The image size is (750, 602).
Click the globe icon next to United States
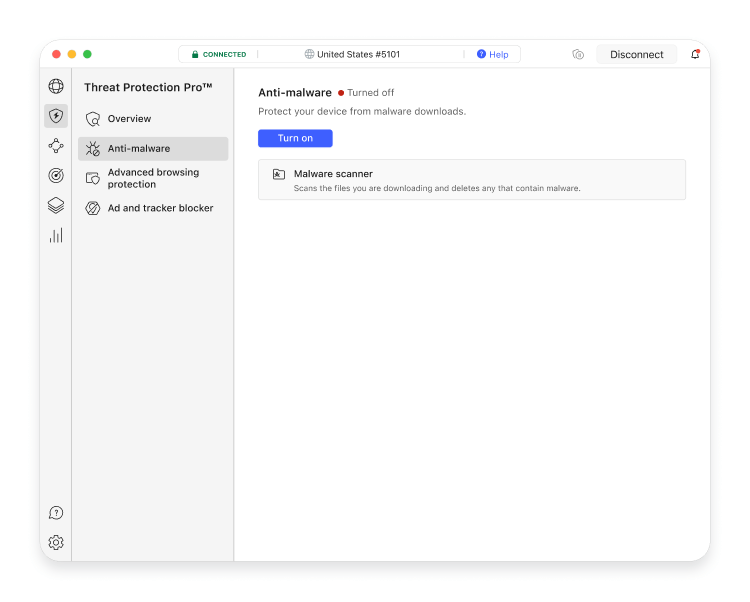(x=309, y=54)
